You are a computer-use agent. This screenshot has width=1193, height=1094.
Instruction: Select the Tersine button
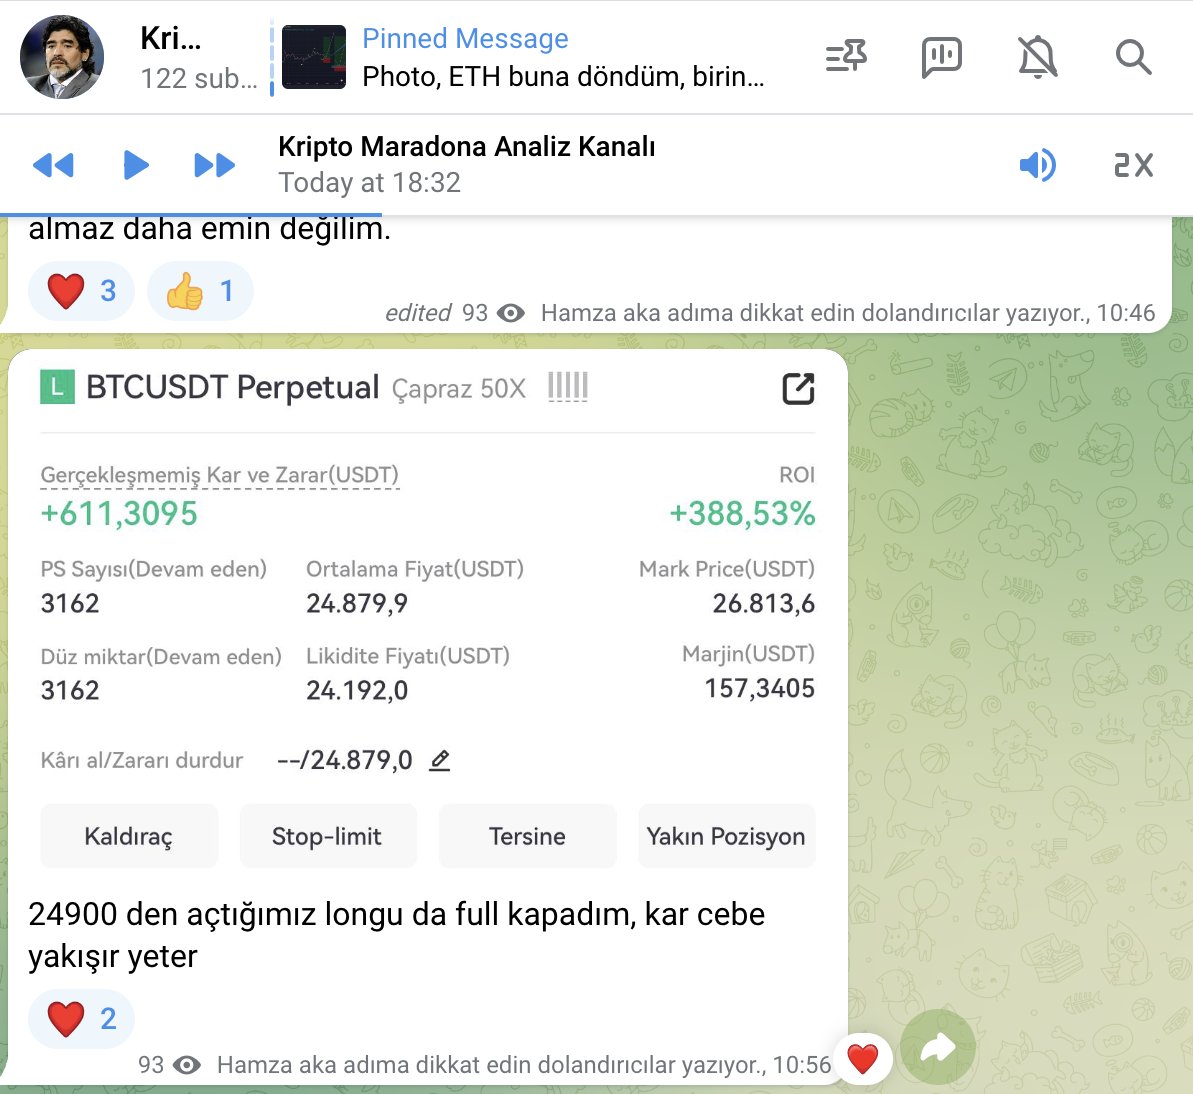pyautogui.click(x=527, y=836)
